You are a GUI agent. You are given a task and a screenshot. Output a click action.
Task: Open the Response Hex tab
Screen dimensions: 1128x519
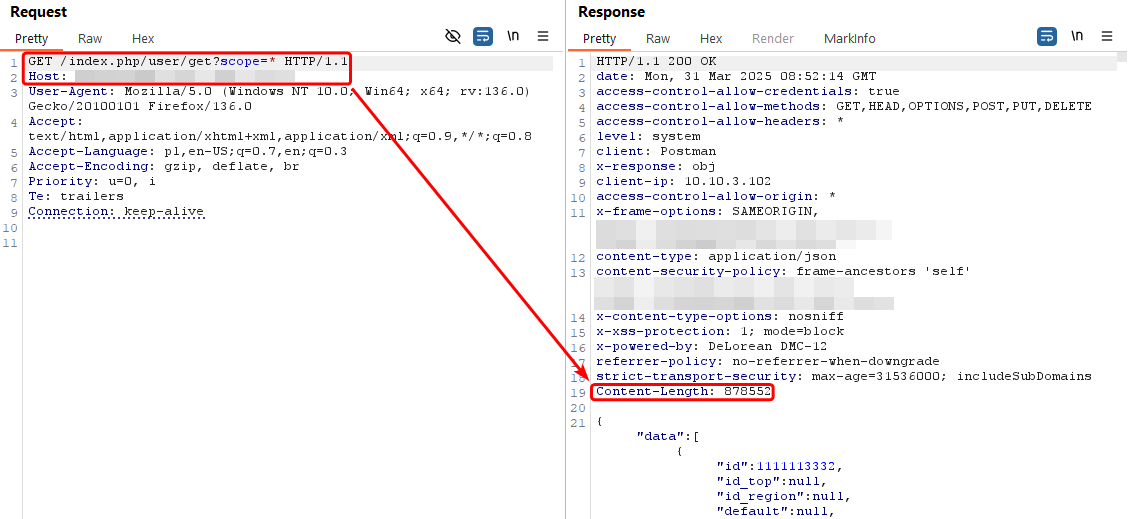coord(711,39)
